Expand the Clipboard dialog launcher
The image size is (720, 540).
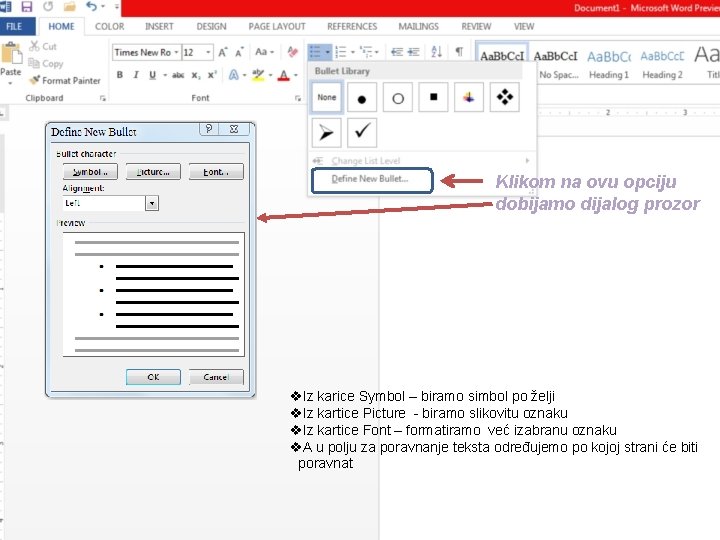[x=102, y=98]
